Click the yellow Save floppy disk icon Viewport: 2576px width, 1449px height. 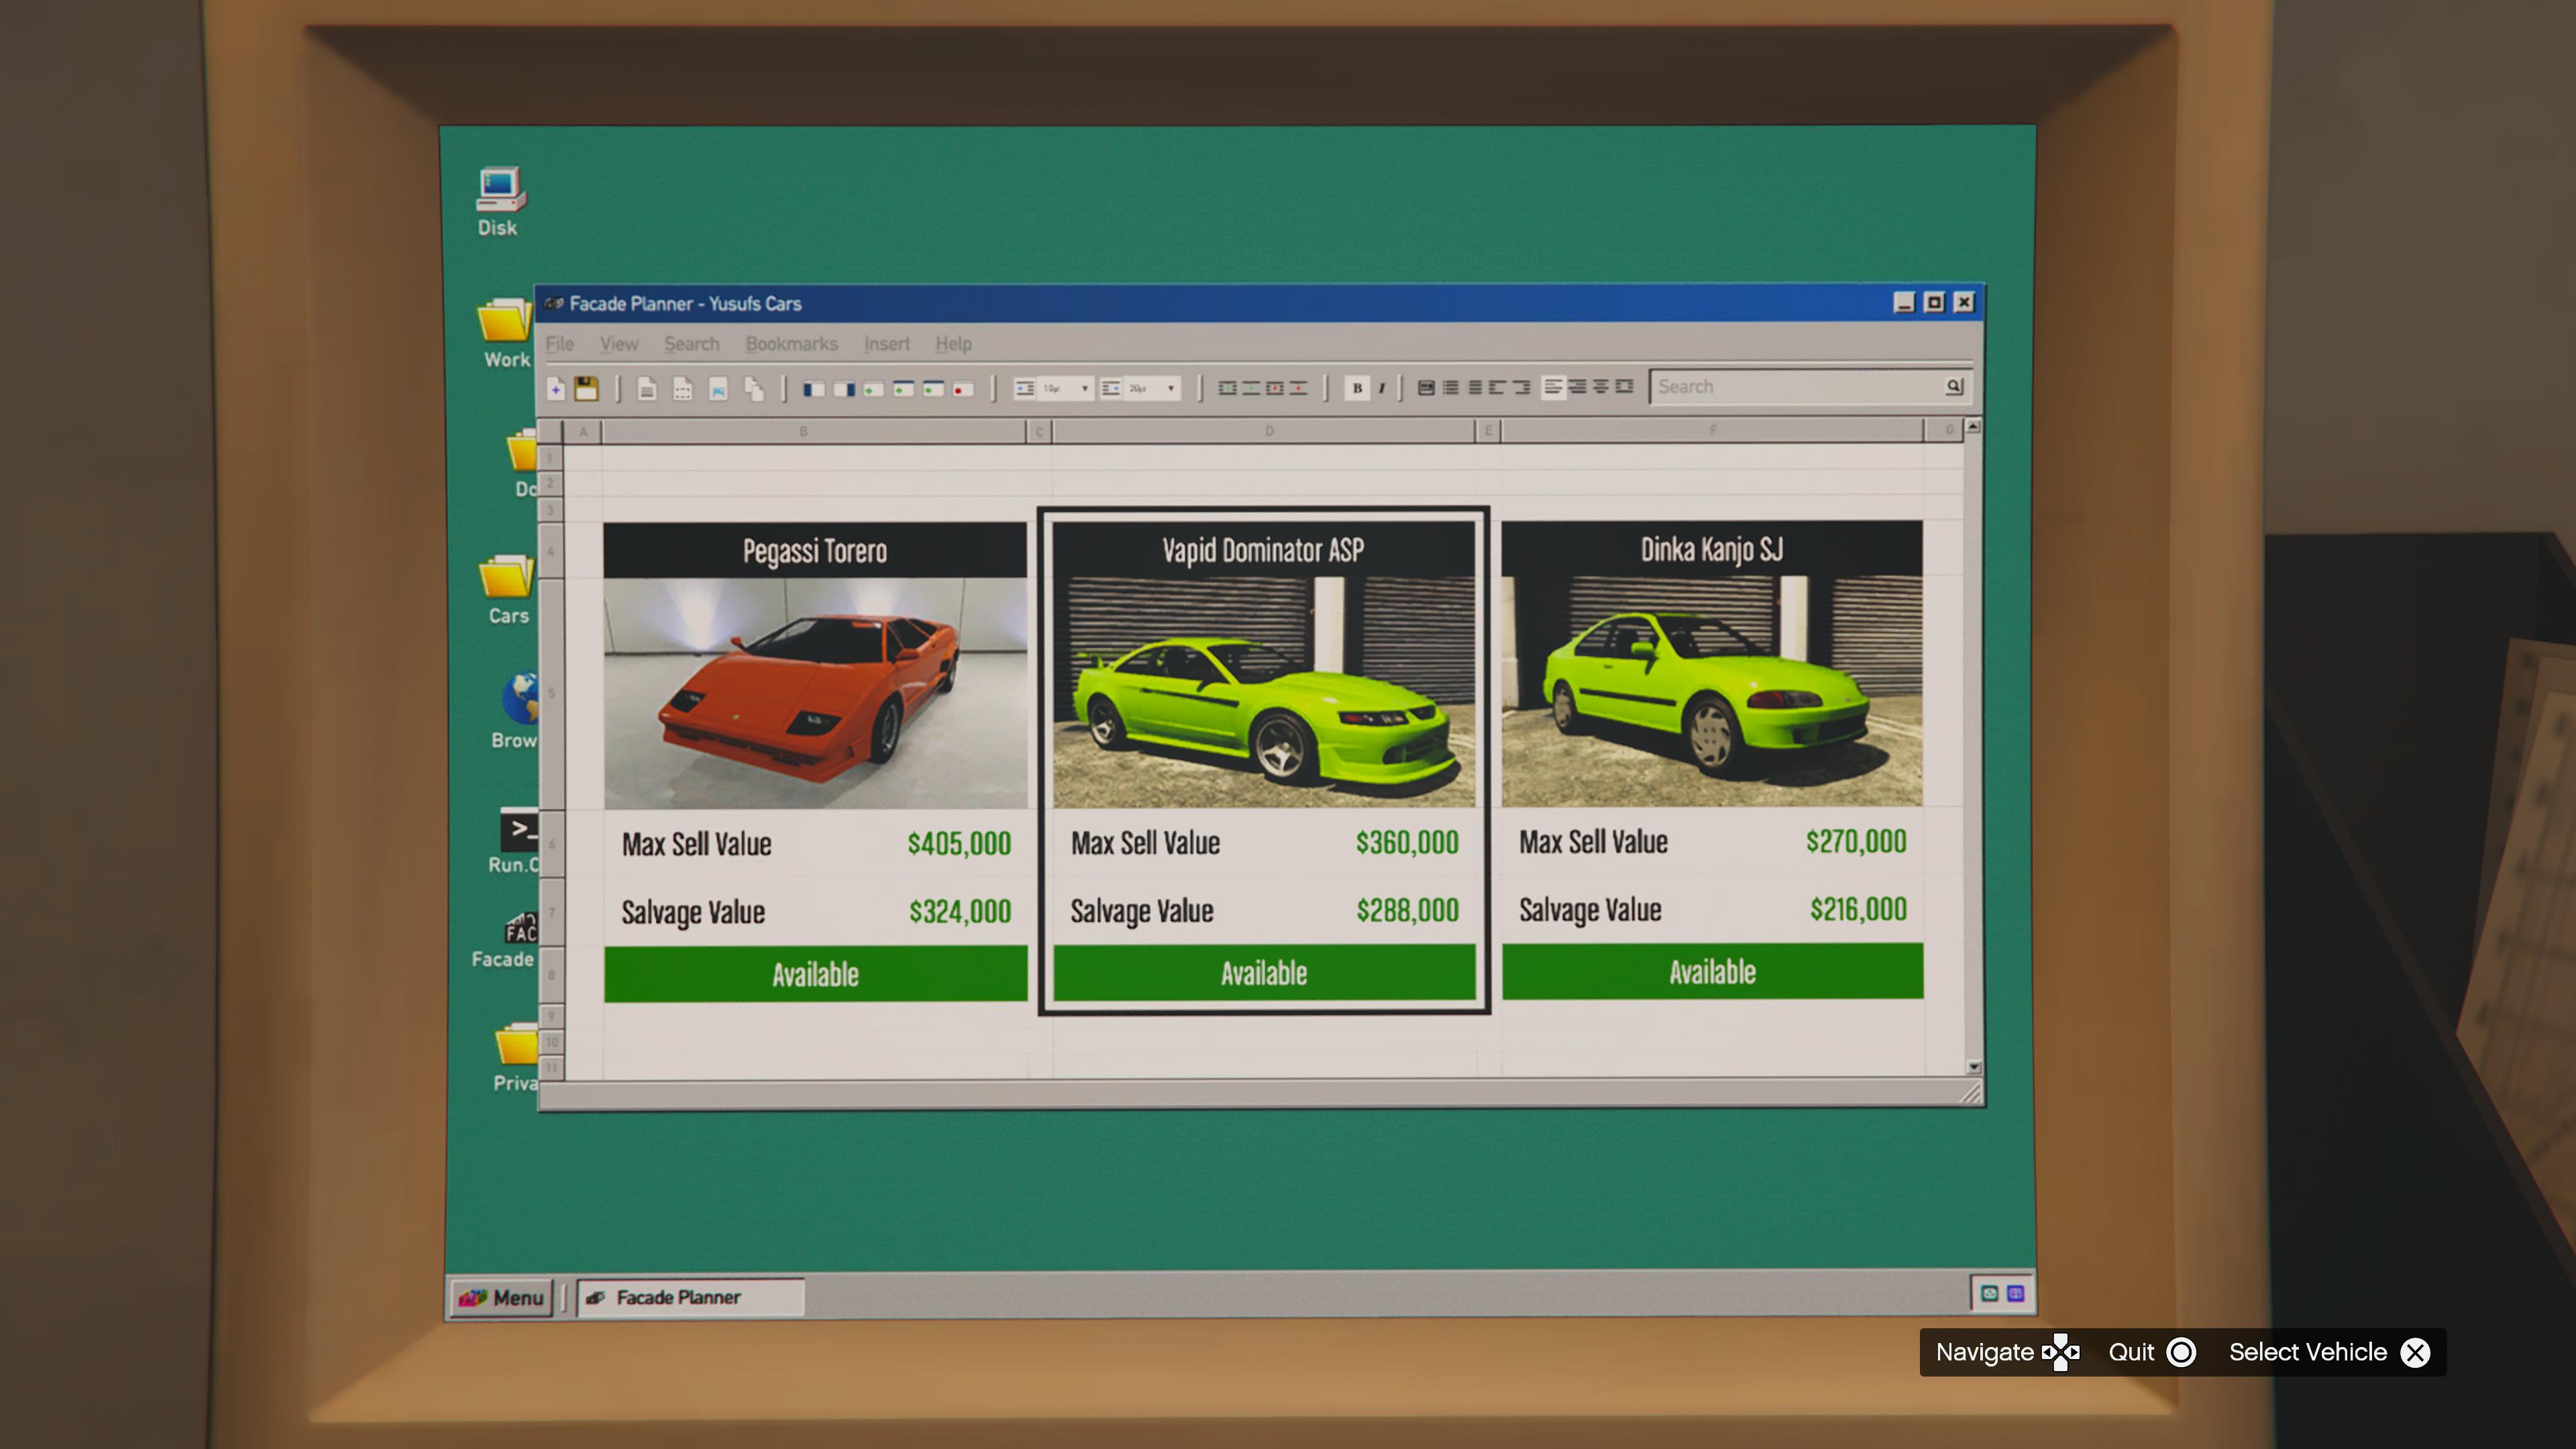586,389
